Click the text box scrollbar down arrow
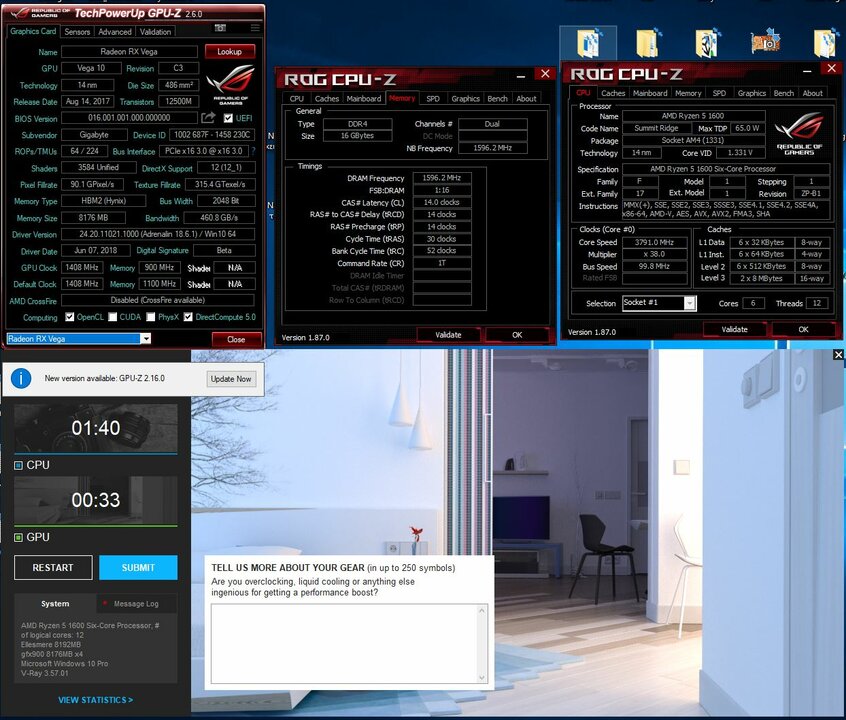The height and width of the screenshot is (720, 846). coord(482,678)
